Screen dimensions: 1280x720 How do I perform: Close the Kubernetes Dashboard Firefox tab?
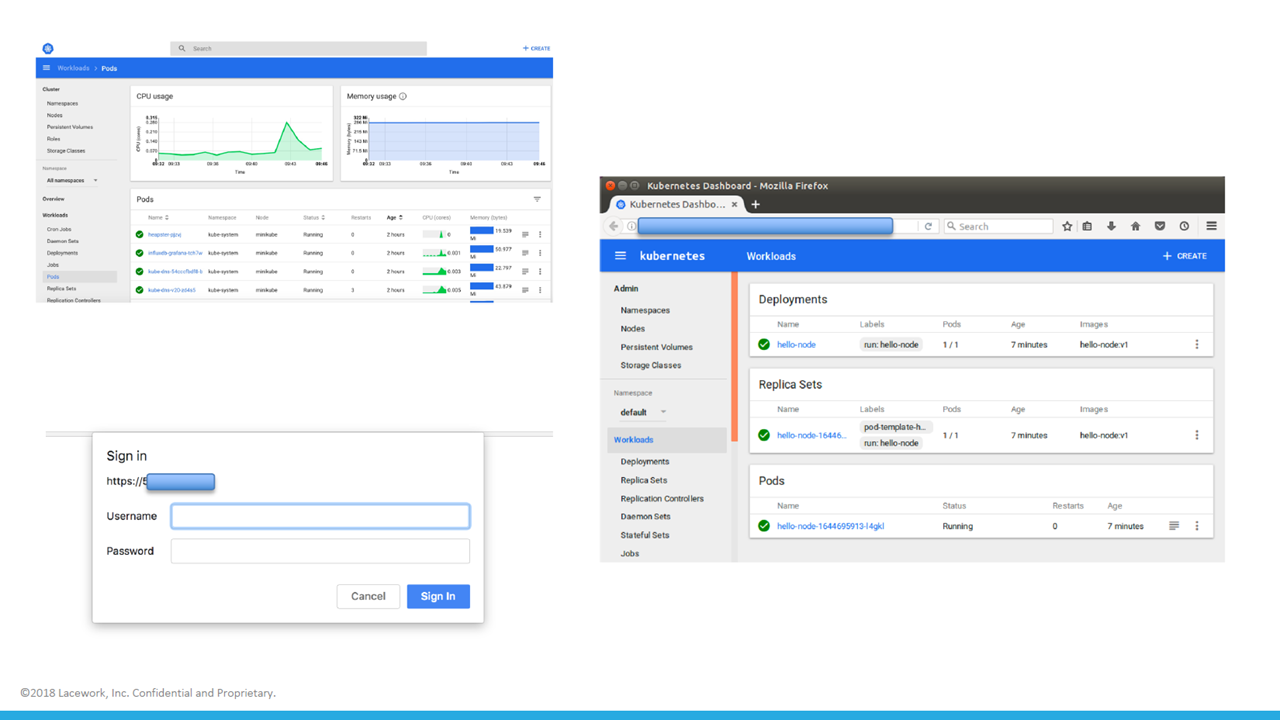[735, 204]
